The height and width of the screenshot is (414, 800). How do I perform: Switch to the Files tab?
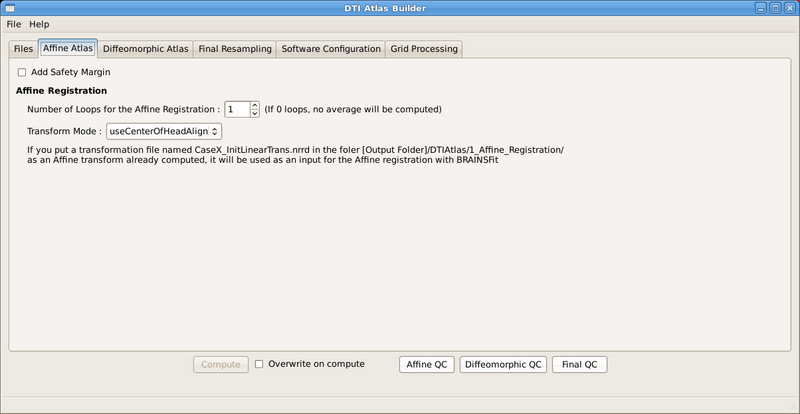[x=23, y=49]
